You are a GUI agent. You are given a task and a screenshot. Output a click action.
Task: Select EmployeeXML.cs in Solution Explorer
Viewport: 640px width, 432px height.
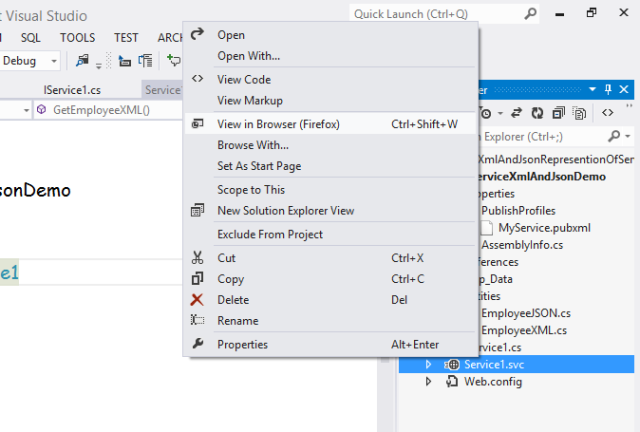pyautogui.click(x=524, y=330)
